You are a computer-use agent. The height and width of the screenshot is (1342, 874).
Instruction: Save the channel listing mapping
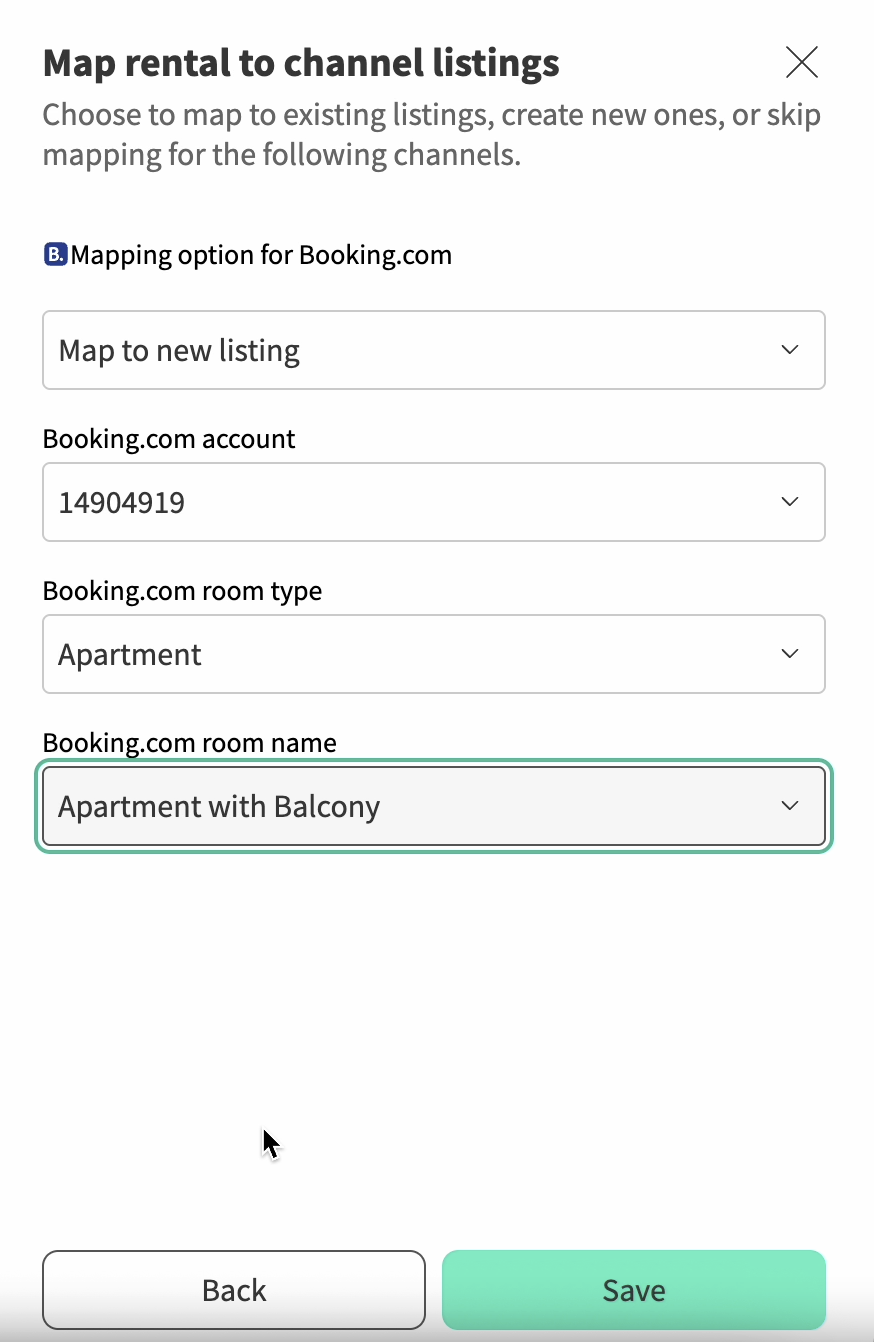pos(634,1290)
